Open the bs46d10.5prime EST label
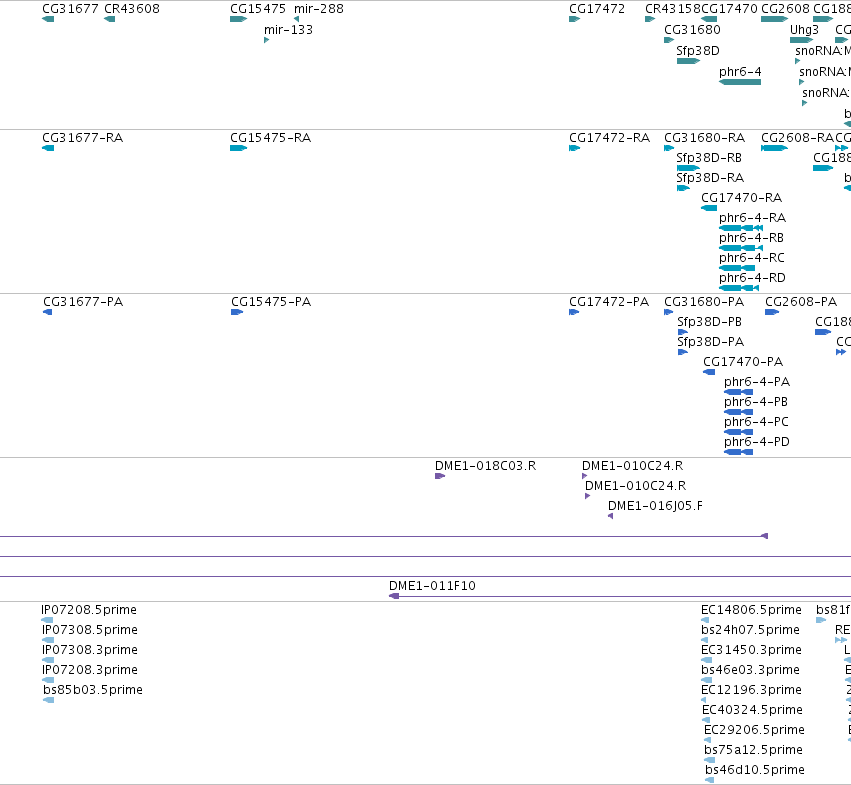This screenshot has height=785, width=851. (755, 770)
